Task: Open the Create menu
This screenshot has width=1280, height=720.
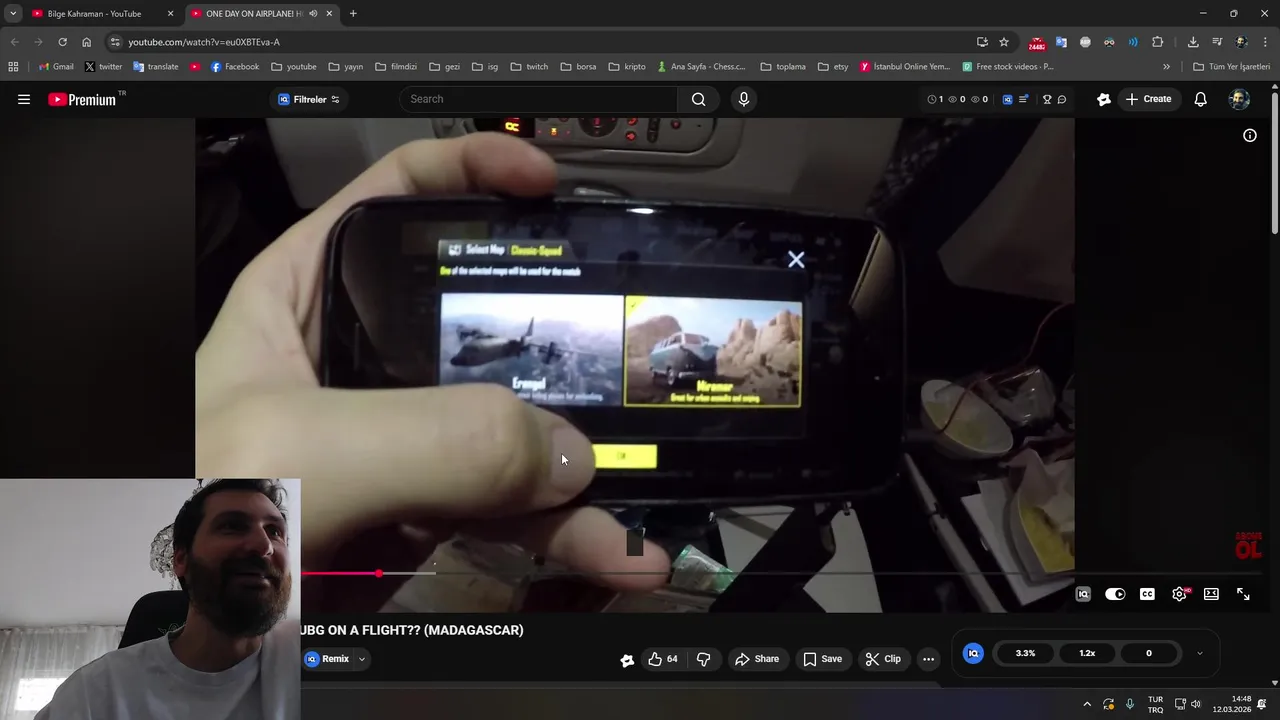Action: click(1148, 99)
